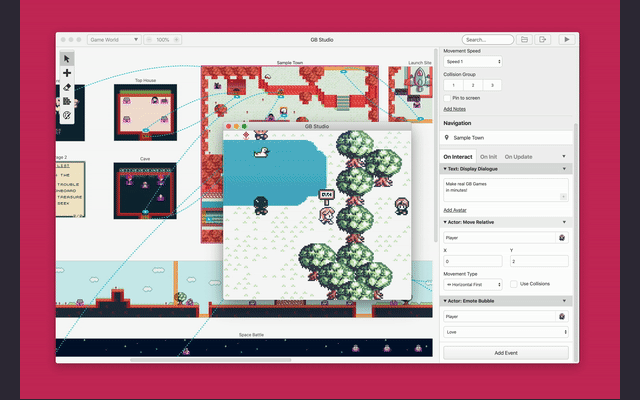Collapse the Actor: Emote Bubble event
The height and width of the screenshot is (400, 640).
(x=445, y=301)
